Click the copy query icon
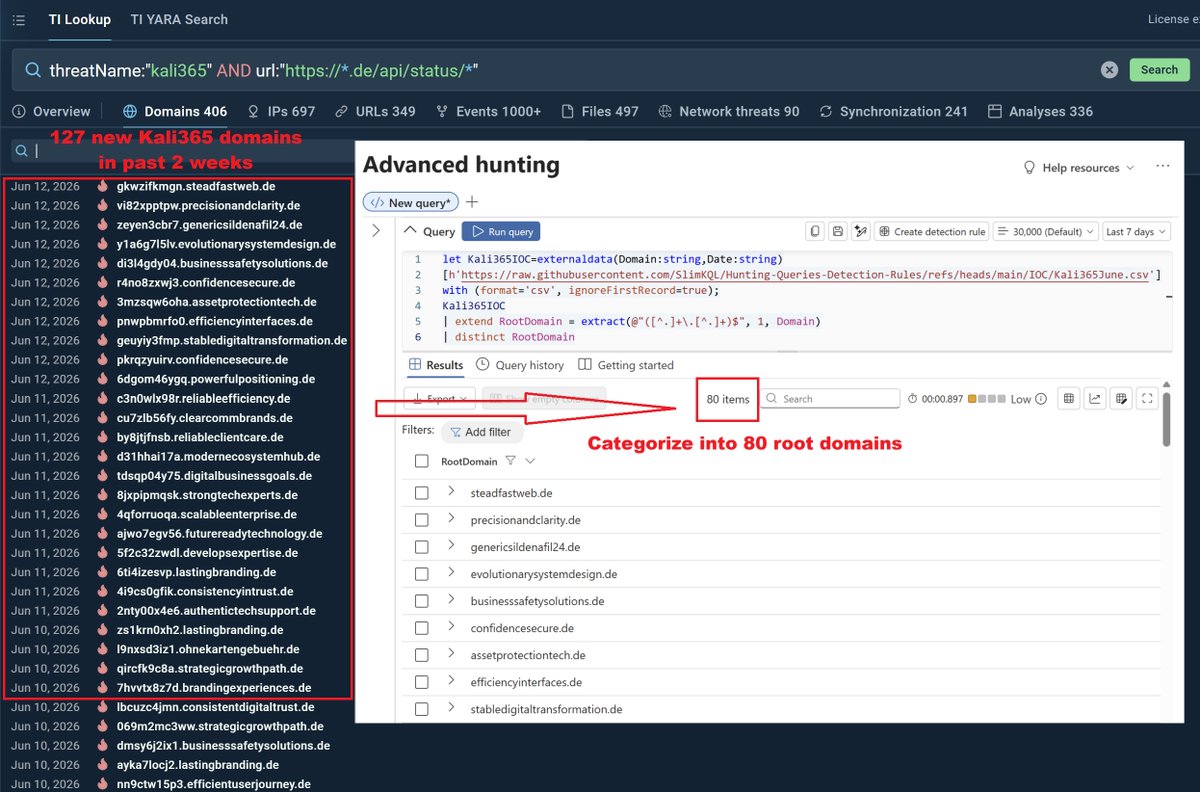 [816, 231]
